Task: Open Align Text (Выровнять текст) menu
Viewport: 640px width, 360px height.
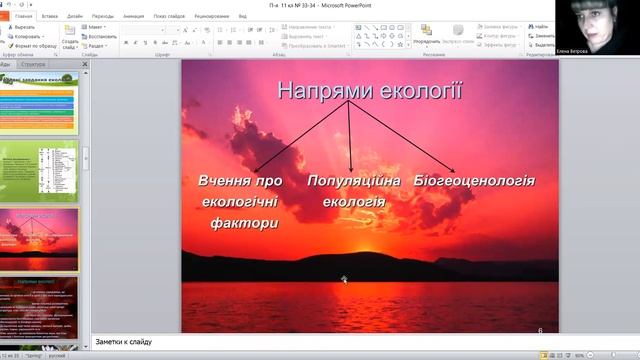Action: (305, 37)
